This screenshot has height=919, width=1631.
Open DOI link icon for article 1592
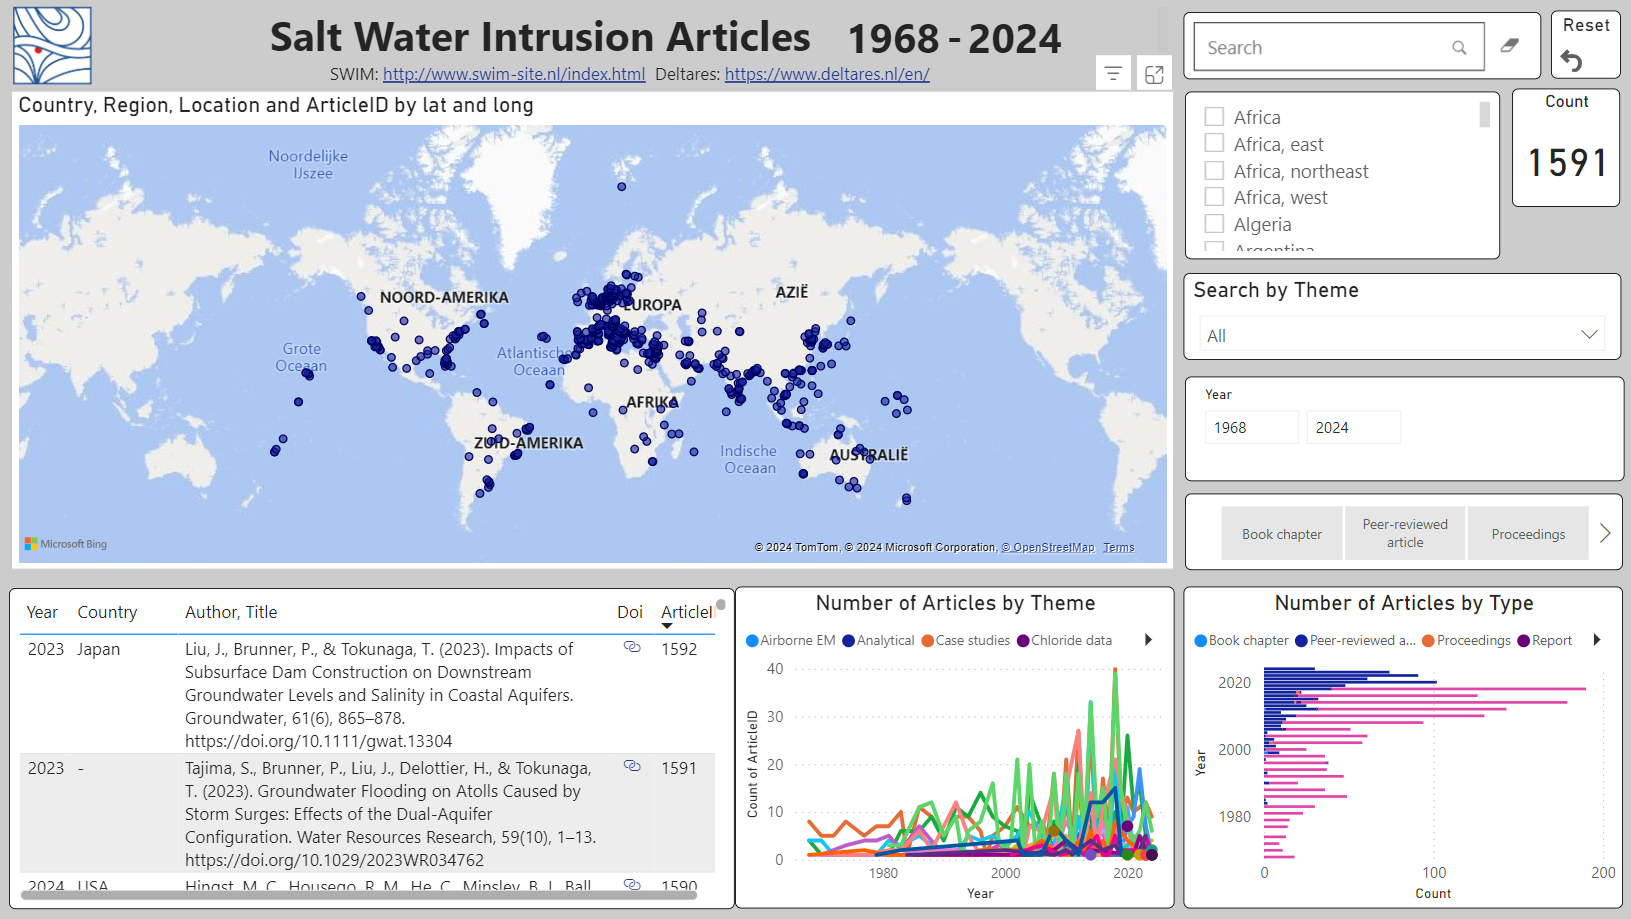point(632,647)
